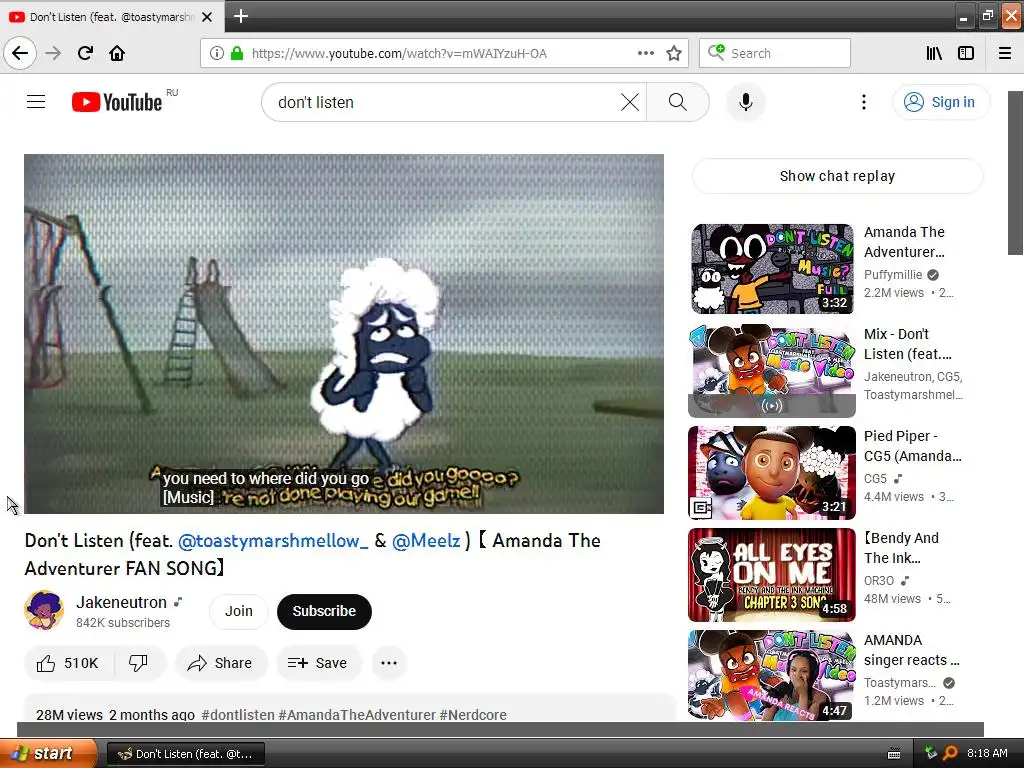Share this video
Viewport: 1024px width, 768px height.
[x=220, y=663]
